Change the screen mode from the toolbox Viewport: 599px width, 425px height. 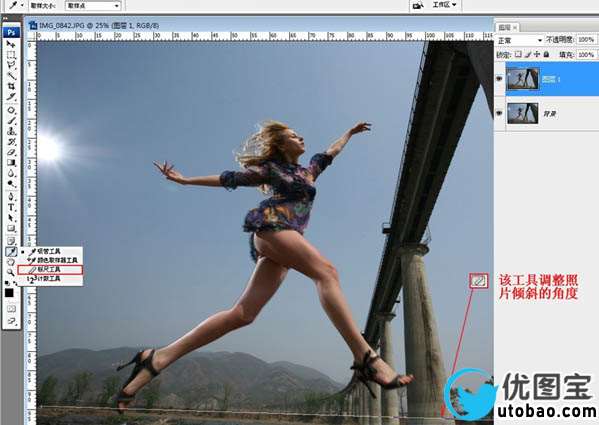point(11,321)
